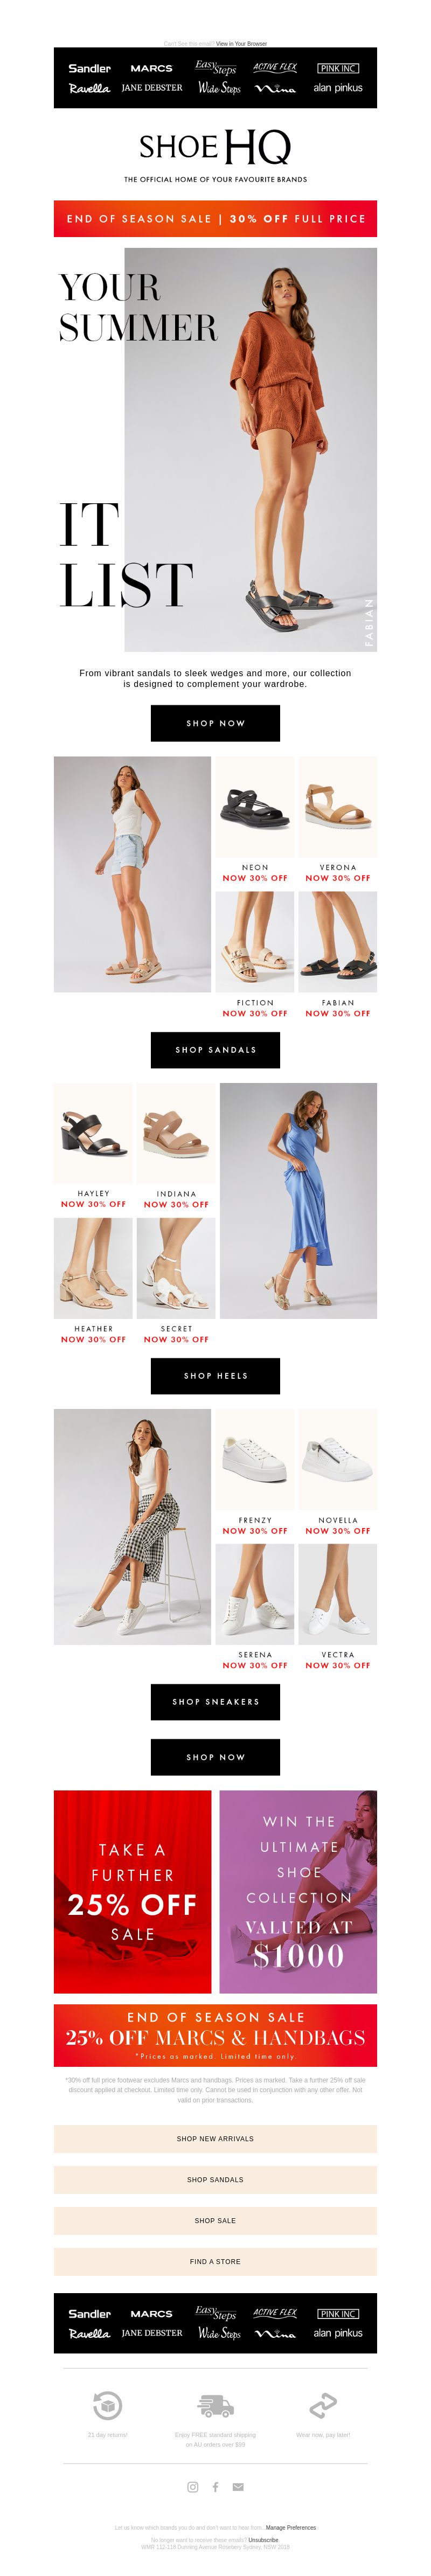Click the 21 day returns icon

click(107, 2405)
